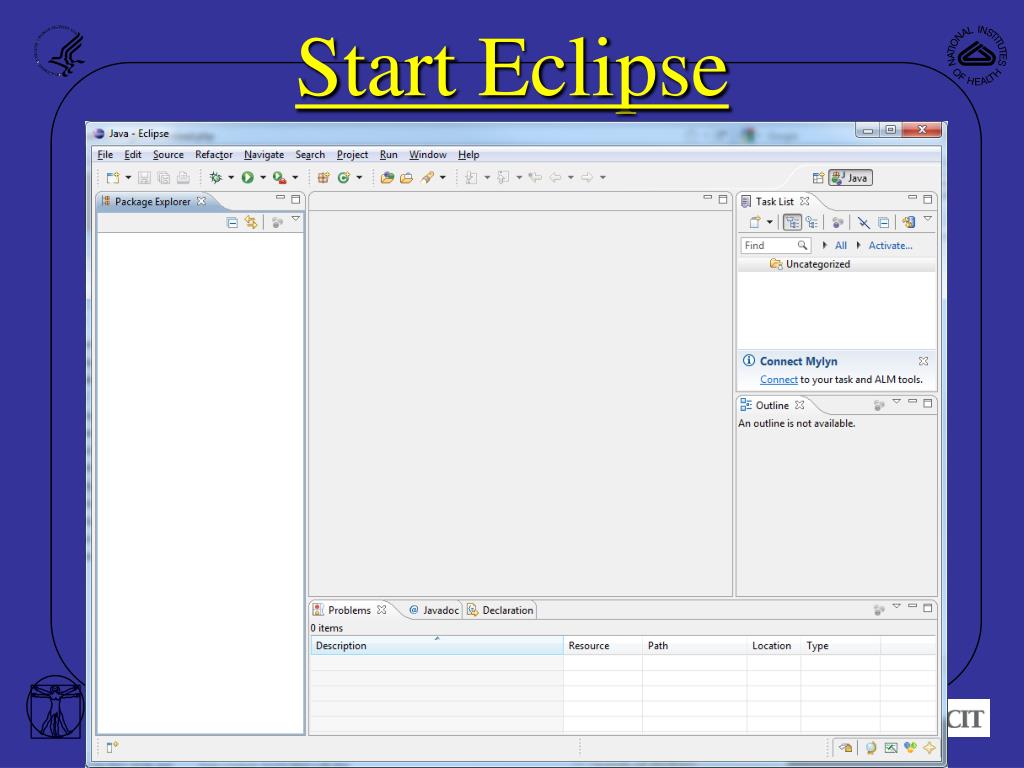Open the Help menu
This screenshot has width=1024, height=768.
[x=468, y=155]
